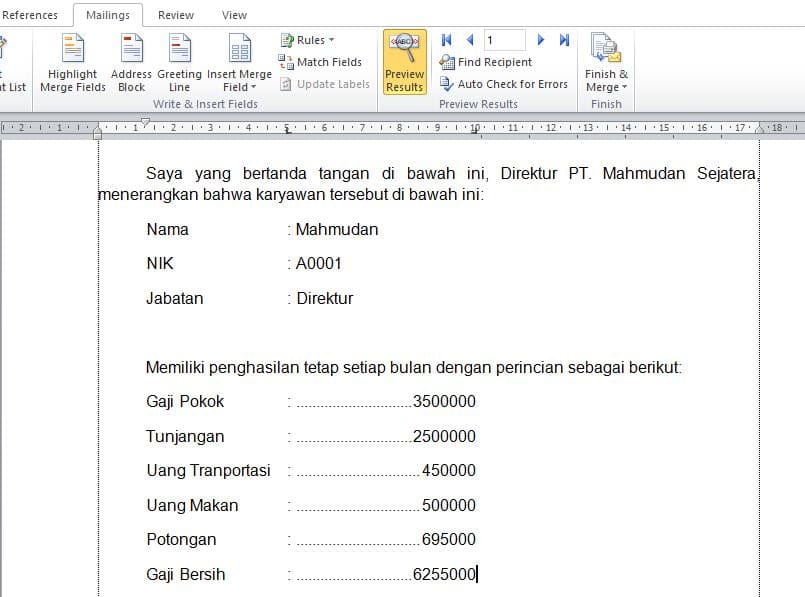This screenshot has width=805, height=597.
Task: Jump to the last record
Action: pyautogui.click(x=564, y=40)
